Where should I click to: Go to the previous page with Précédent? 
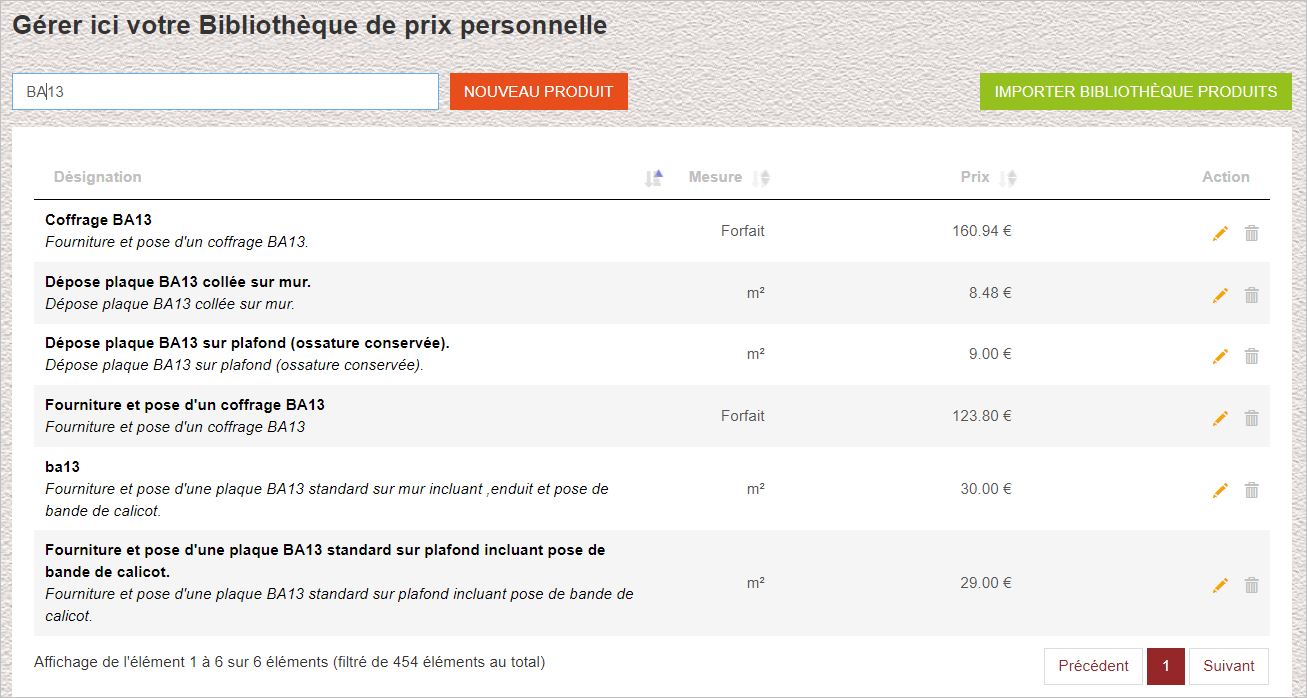pyautogui.click(x=1092, y=665)
